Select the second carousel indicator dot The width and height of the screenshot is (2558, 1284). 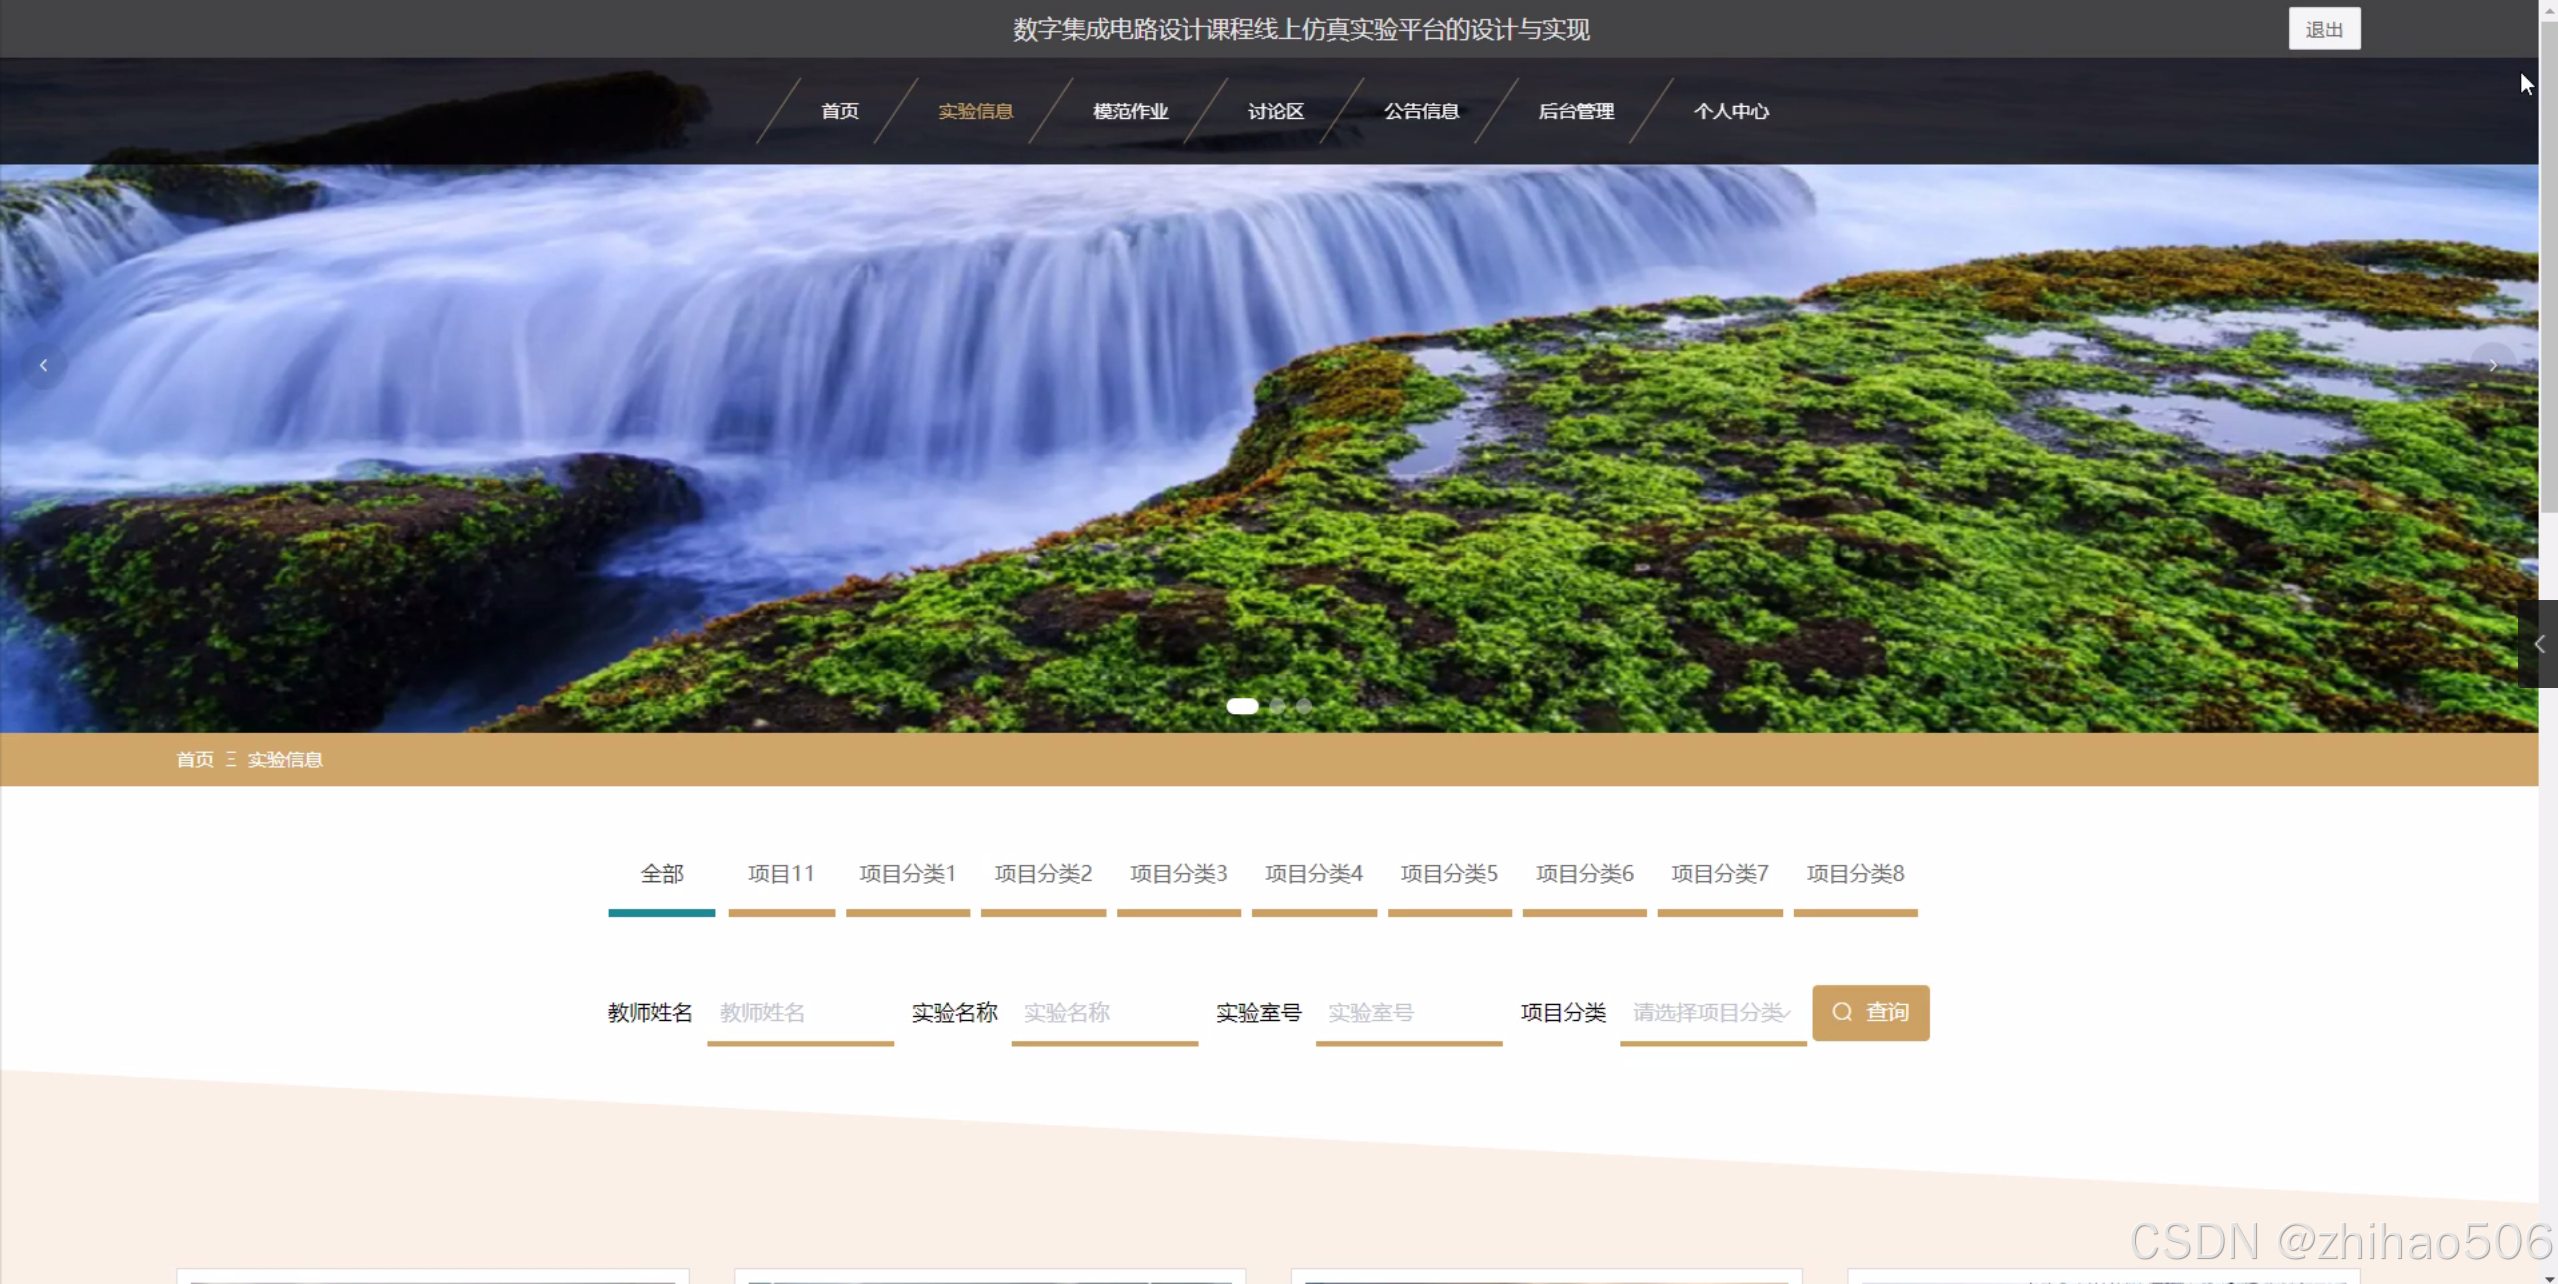coord(1277,706)
